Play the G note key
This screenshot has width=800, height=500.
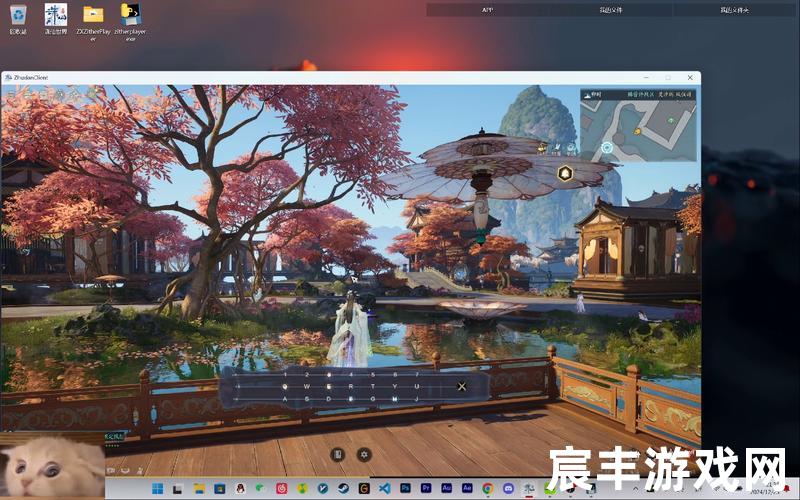click(373, 399)
